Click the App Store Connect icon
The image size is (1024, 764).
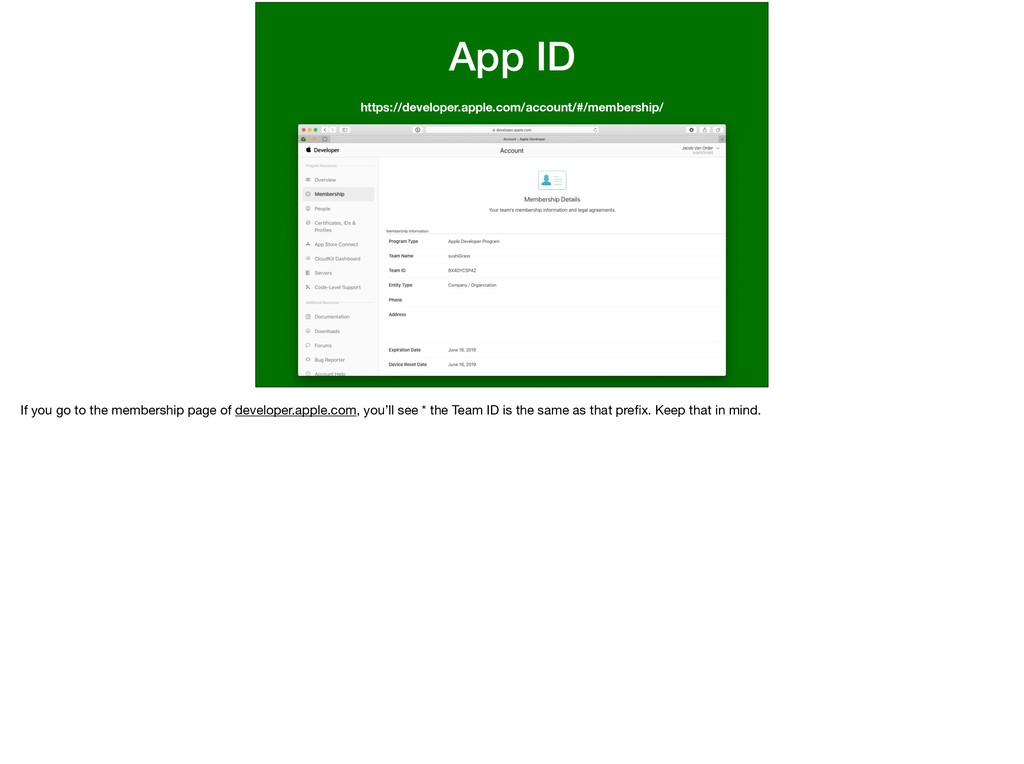[x=308, y=244]
